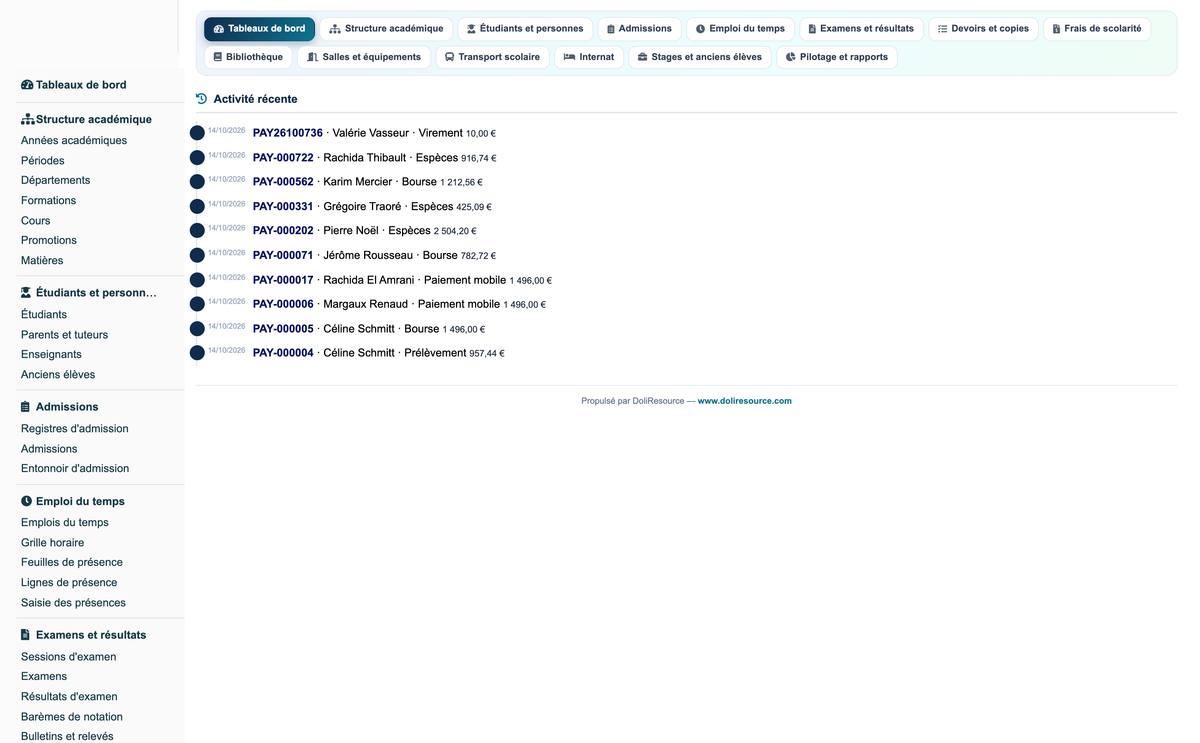
Task: Open the Tableaux de bord tab
Action: (260, 29)
